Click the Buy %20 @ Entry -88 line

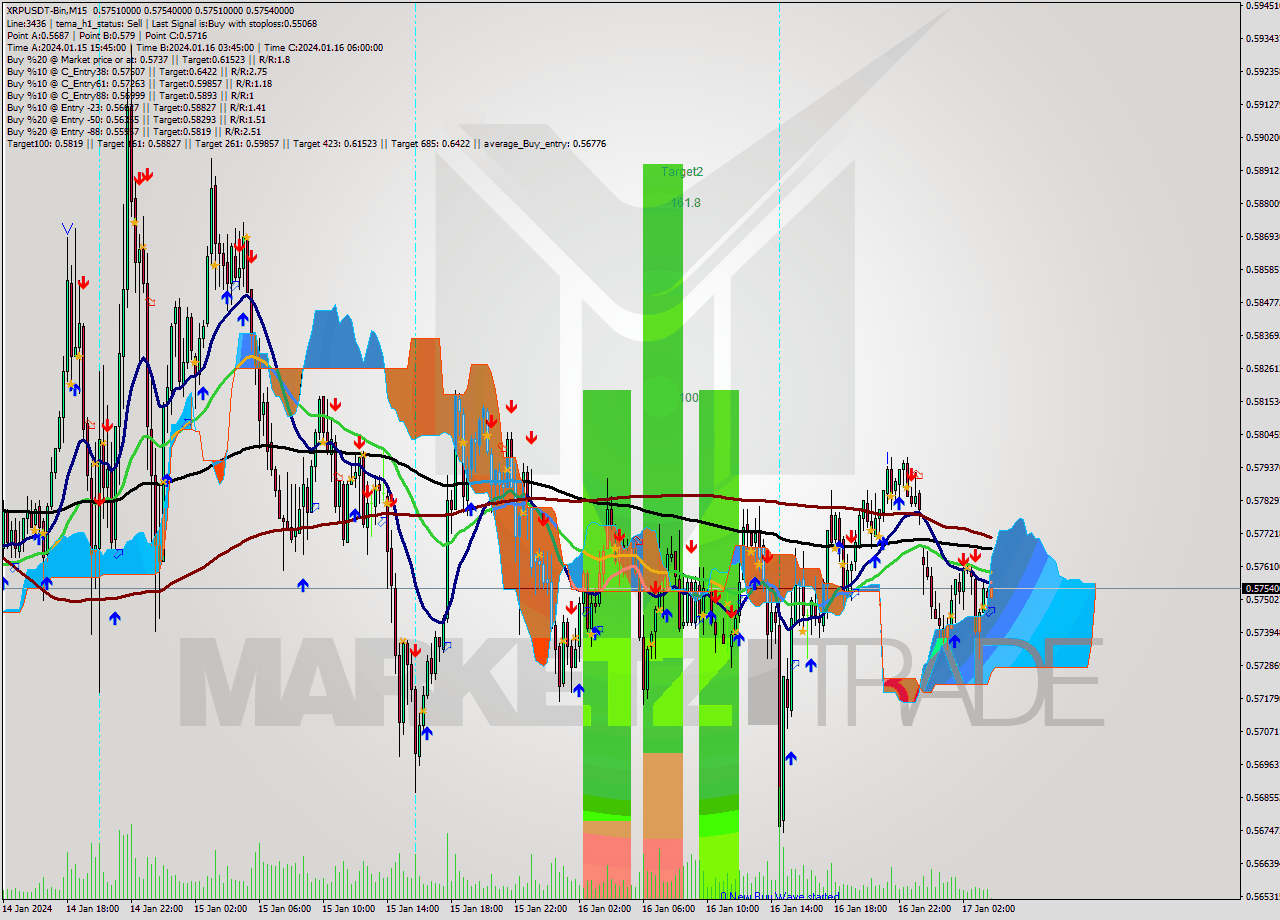click(x=133, y=131)
